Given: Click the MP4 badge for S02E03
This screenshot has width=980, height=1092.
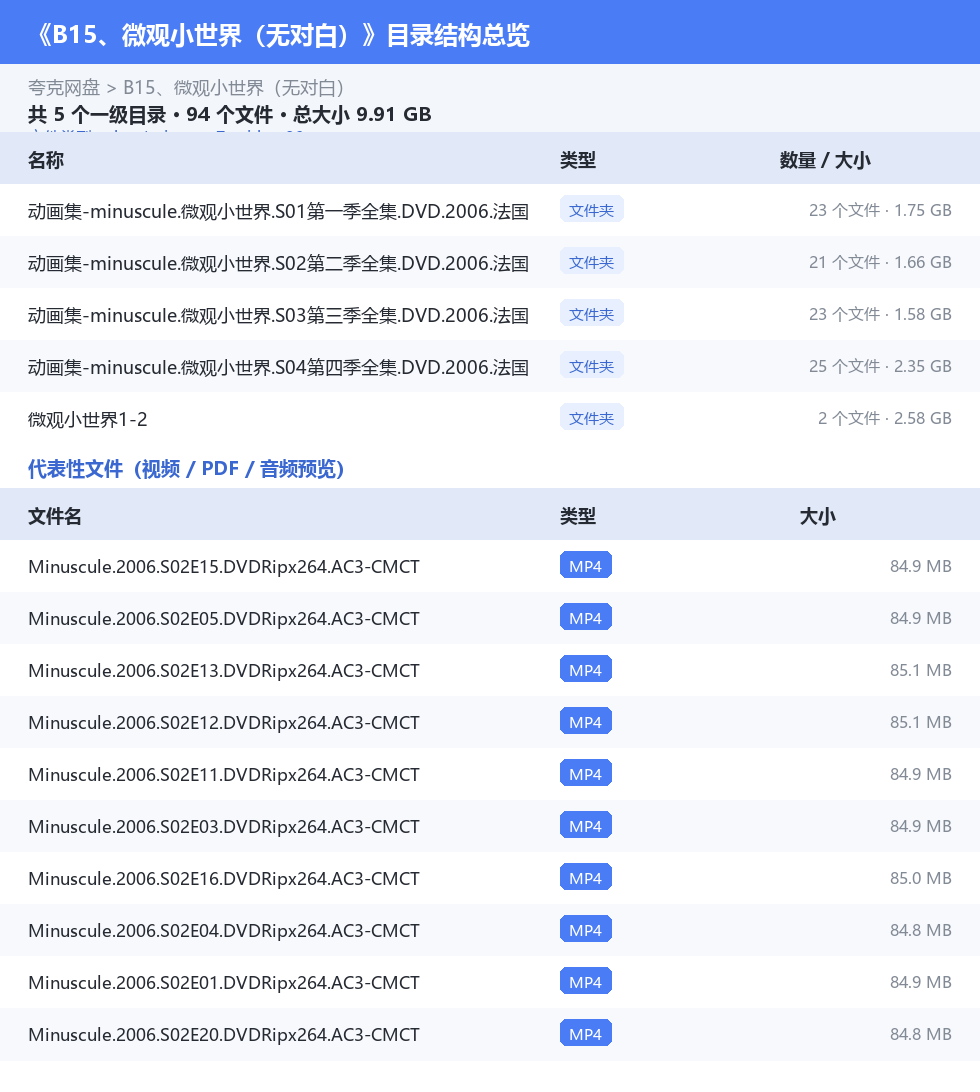Looking at the screenshot, I should 586,825.
